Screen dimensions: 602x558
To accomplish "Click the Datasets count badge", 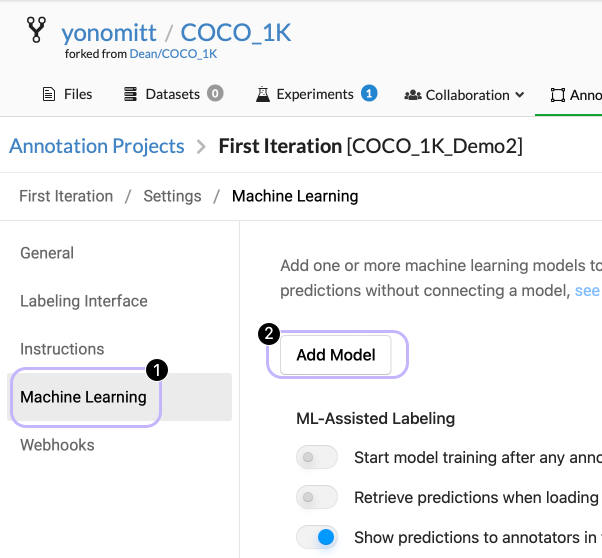I will pos(215,94).
